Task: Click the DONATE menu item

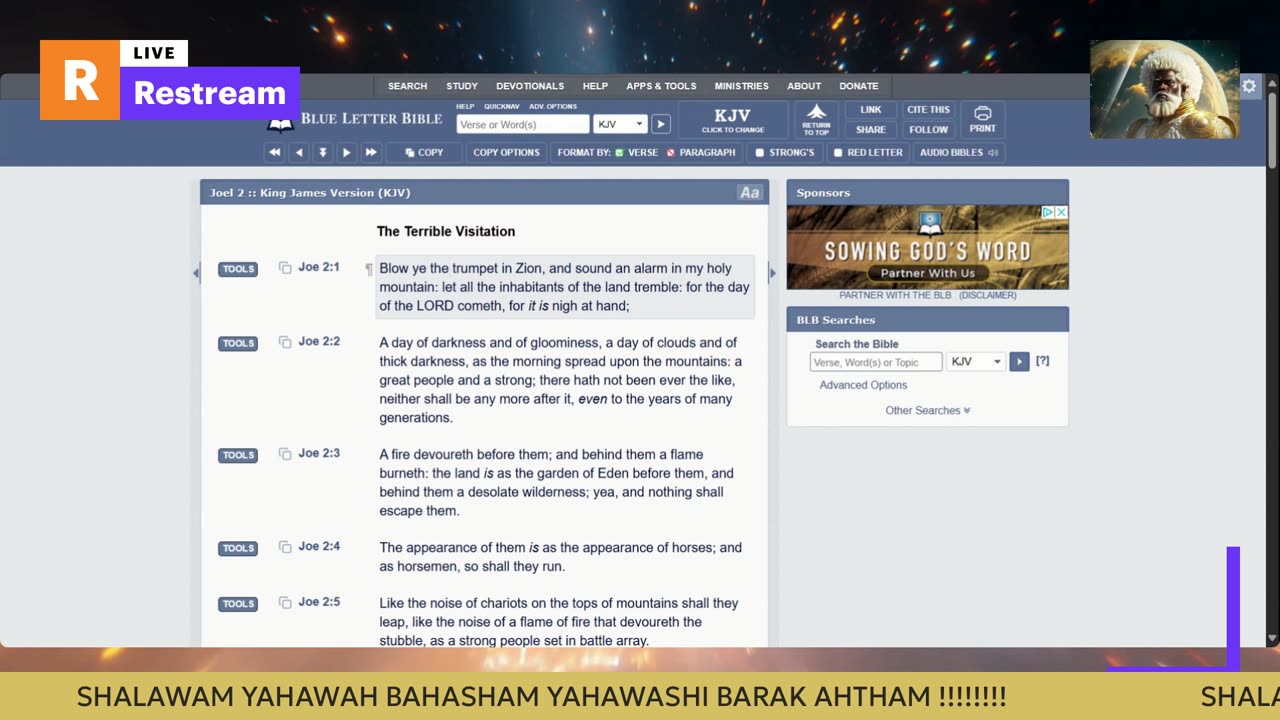Action: [859, 86]
